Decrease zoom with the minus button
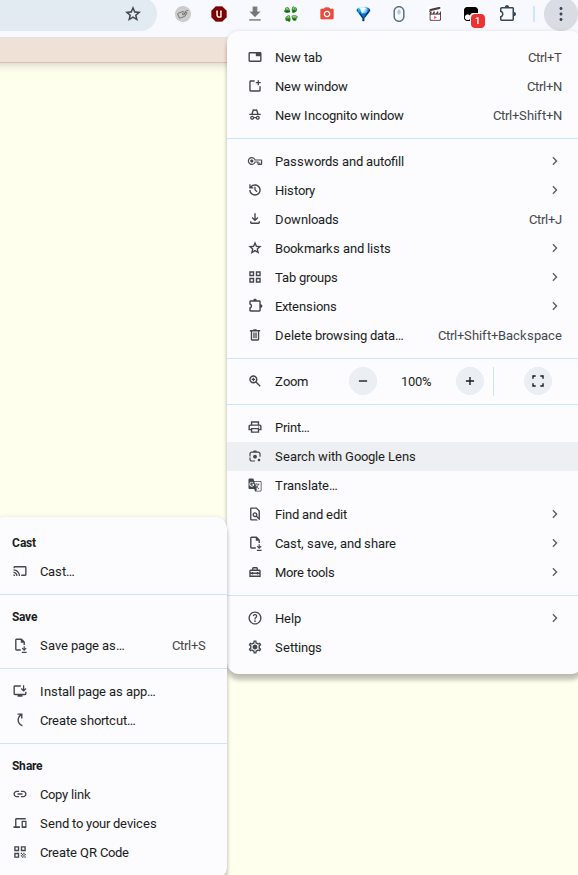The width and height of the screenshot is (578, 875). 363,381
